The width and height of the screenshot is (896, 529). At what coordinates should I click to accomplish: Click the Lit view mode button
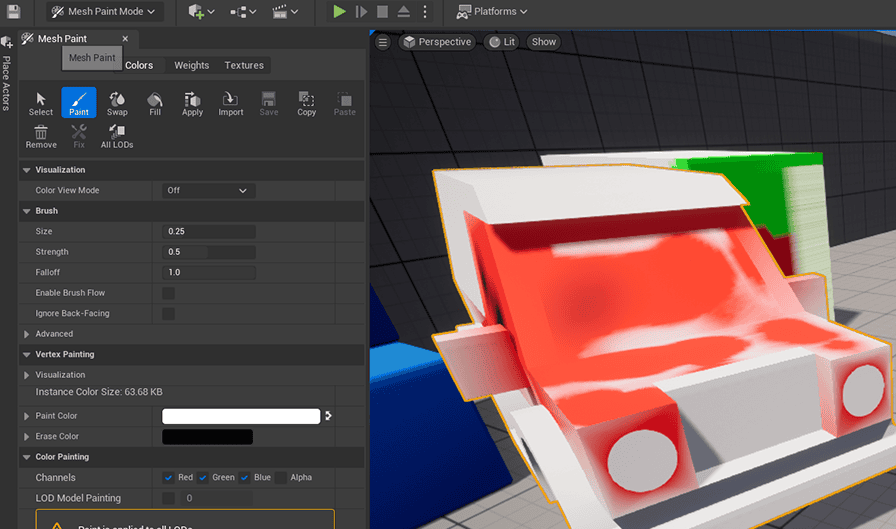[503, 42]
